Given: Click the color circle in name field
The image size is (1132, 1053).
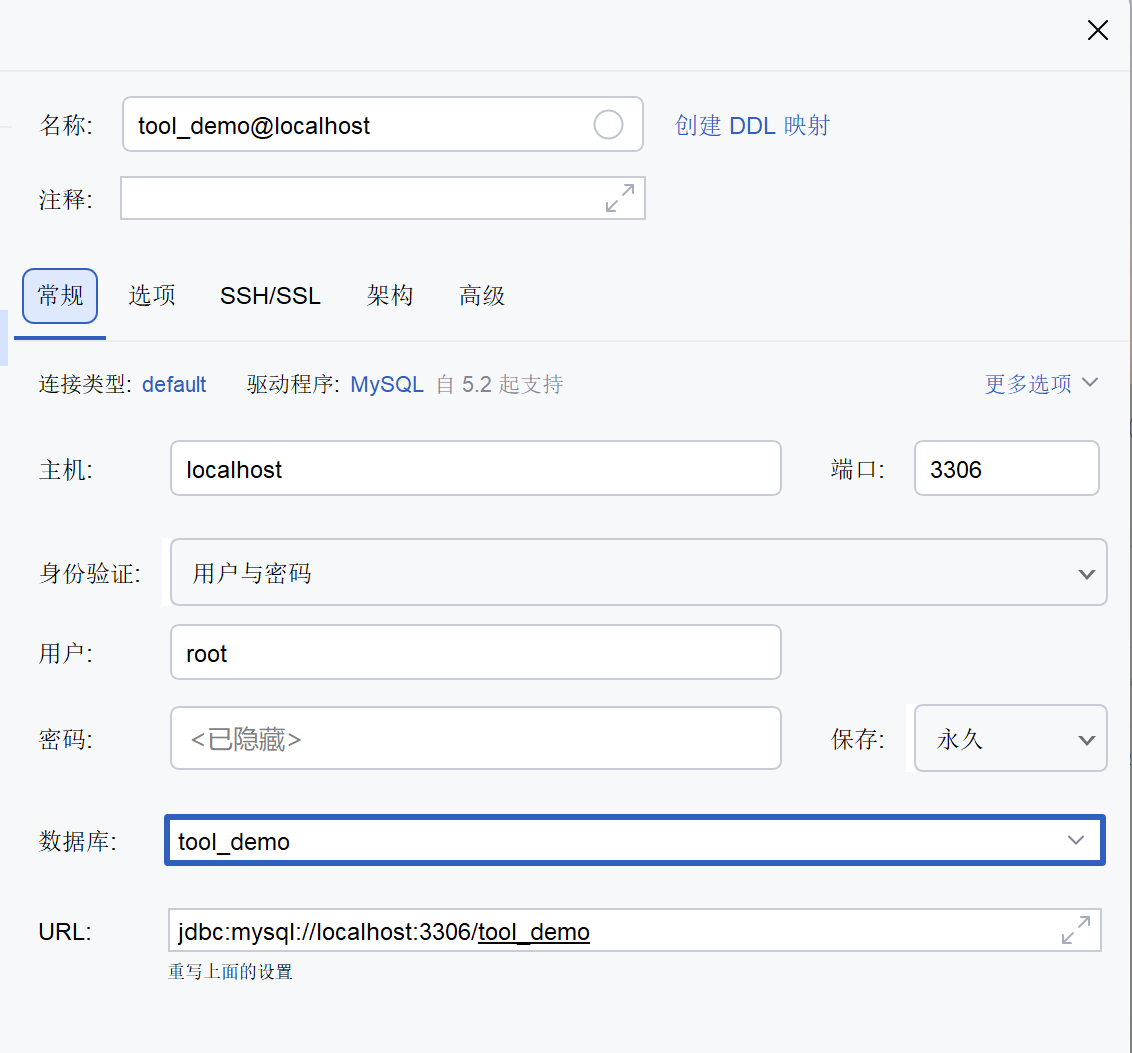Looking at the screenshot, I should [609, 125].
